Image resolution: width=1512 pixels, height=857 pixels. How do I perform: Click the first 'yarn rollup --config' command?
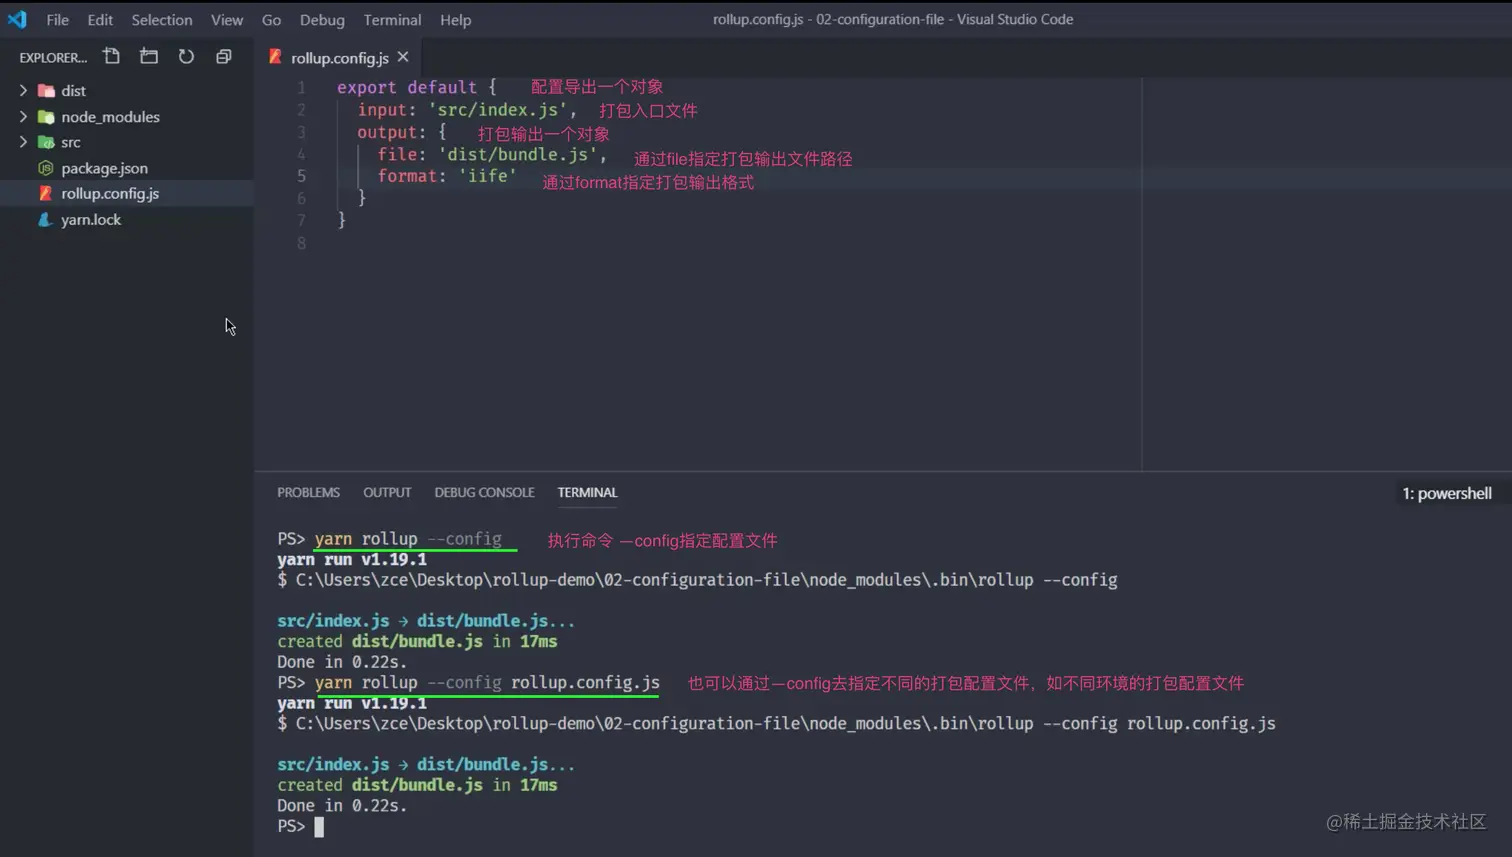(x=408, y=539)
